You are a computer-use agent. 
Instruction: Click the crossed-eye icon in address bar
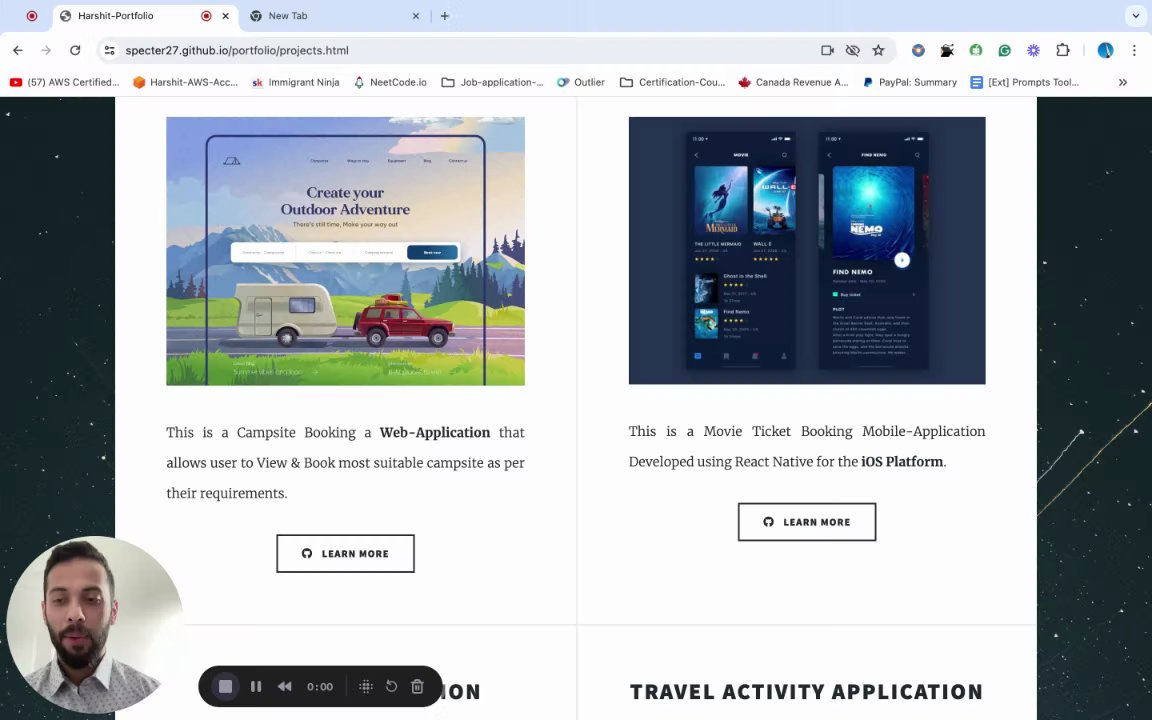click(852, 50)
